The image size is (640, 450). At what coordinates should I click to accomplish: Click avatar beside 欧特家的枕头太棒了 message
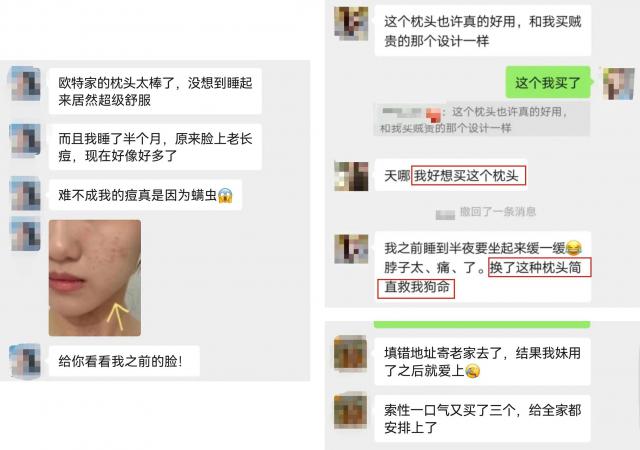[25, 83]
